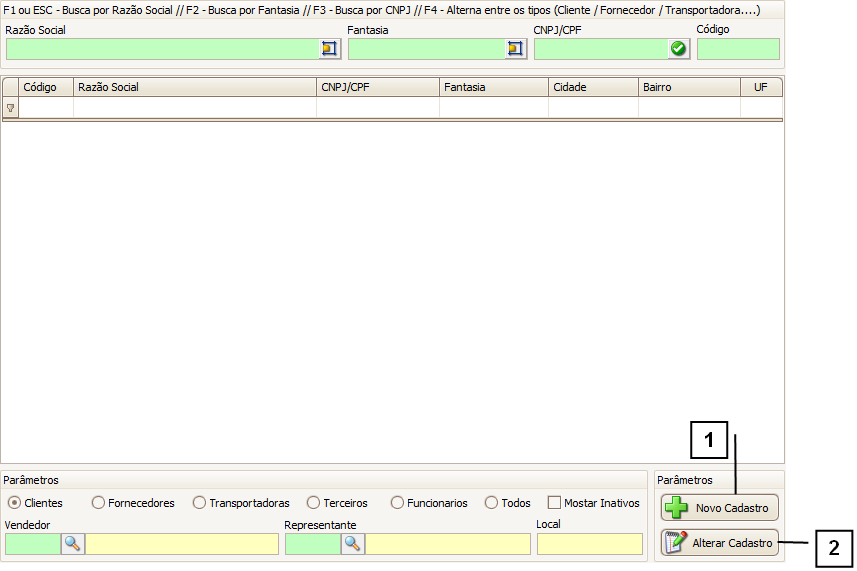
Task: Sort by the Razão Social column header
Action: (x=195, y=88)
